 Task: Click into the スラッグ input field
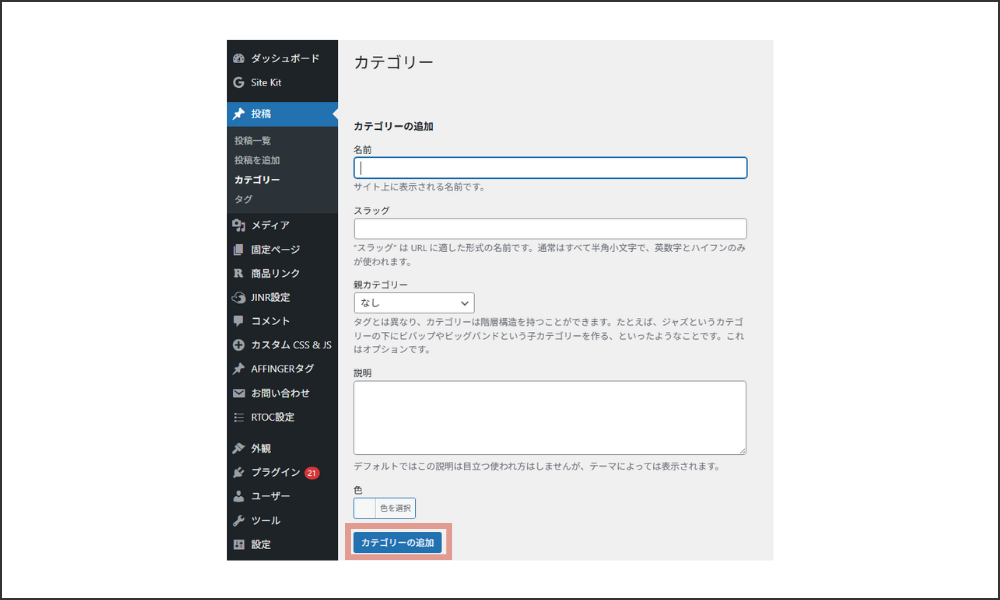coord(550,228)
